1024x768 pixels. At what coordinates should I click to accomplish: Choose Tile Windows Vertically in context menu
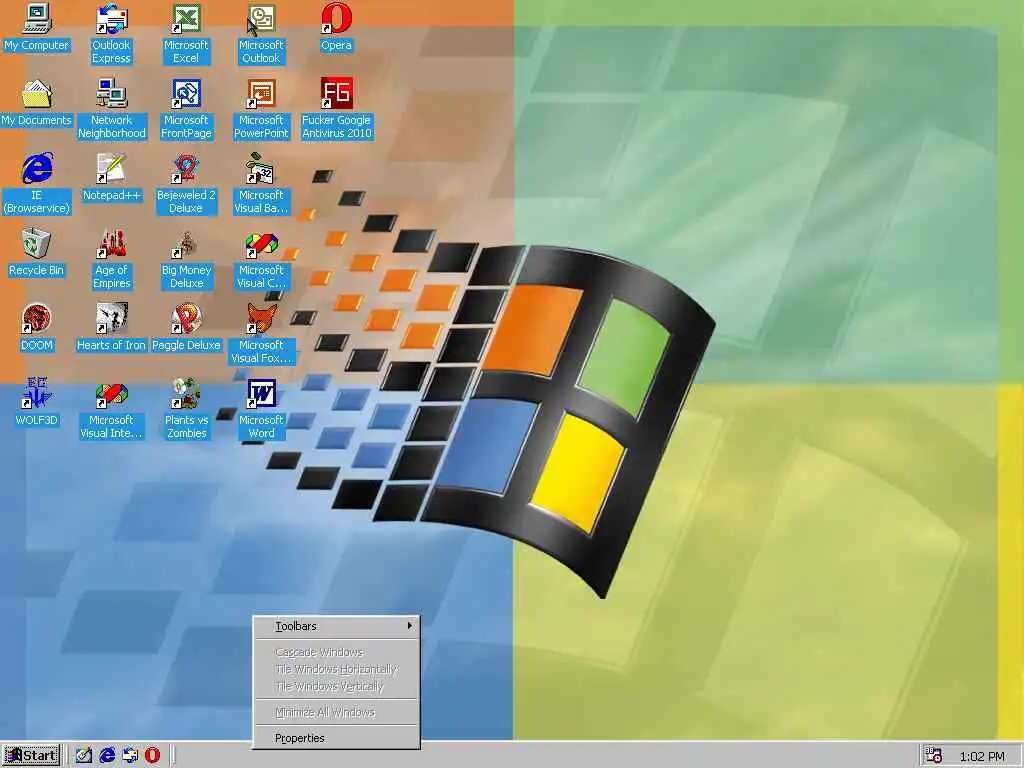[x=336, y=686]
